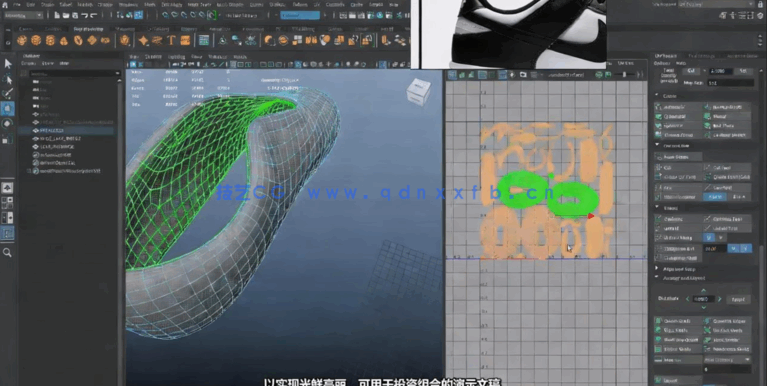
Task: Pick the arrow Select tool in toolbox
Action: pyautogui.click(x=8, y=64)
